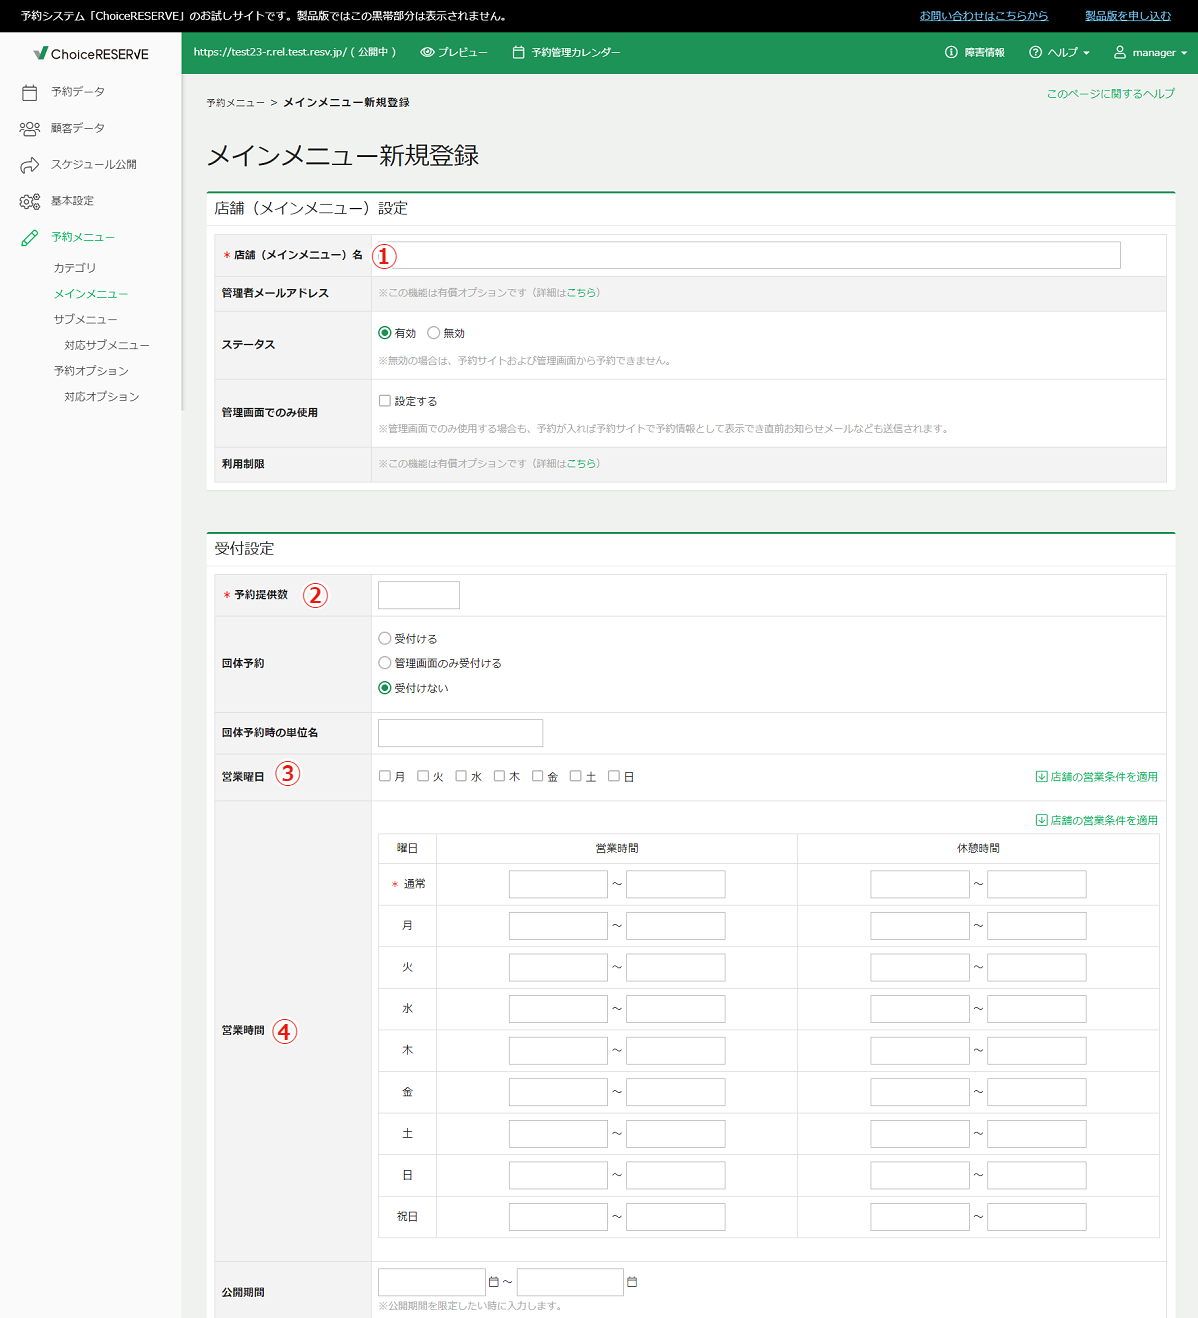This screenshot has height=1318, width=1198.
Task: Open 予約データ calendar icon in sidebar
Action: tap(30, 92)
